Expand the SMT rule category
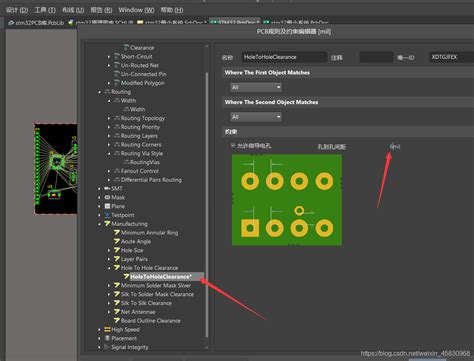Viewport: 474px width, 361px height. coord(99,189)
